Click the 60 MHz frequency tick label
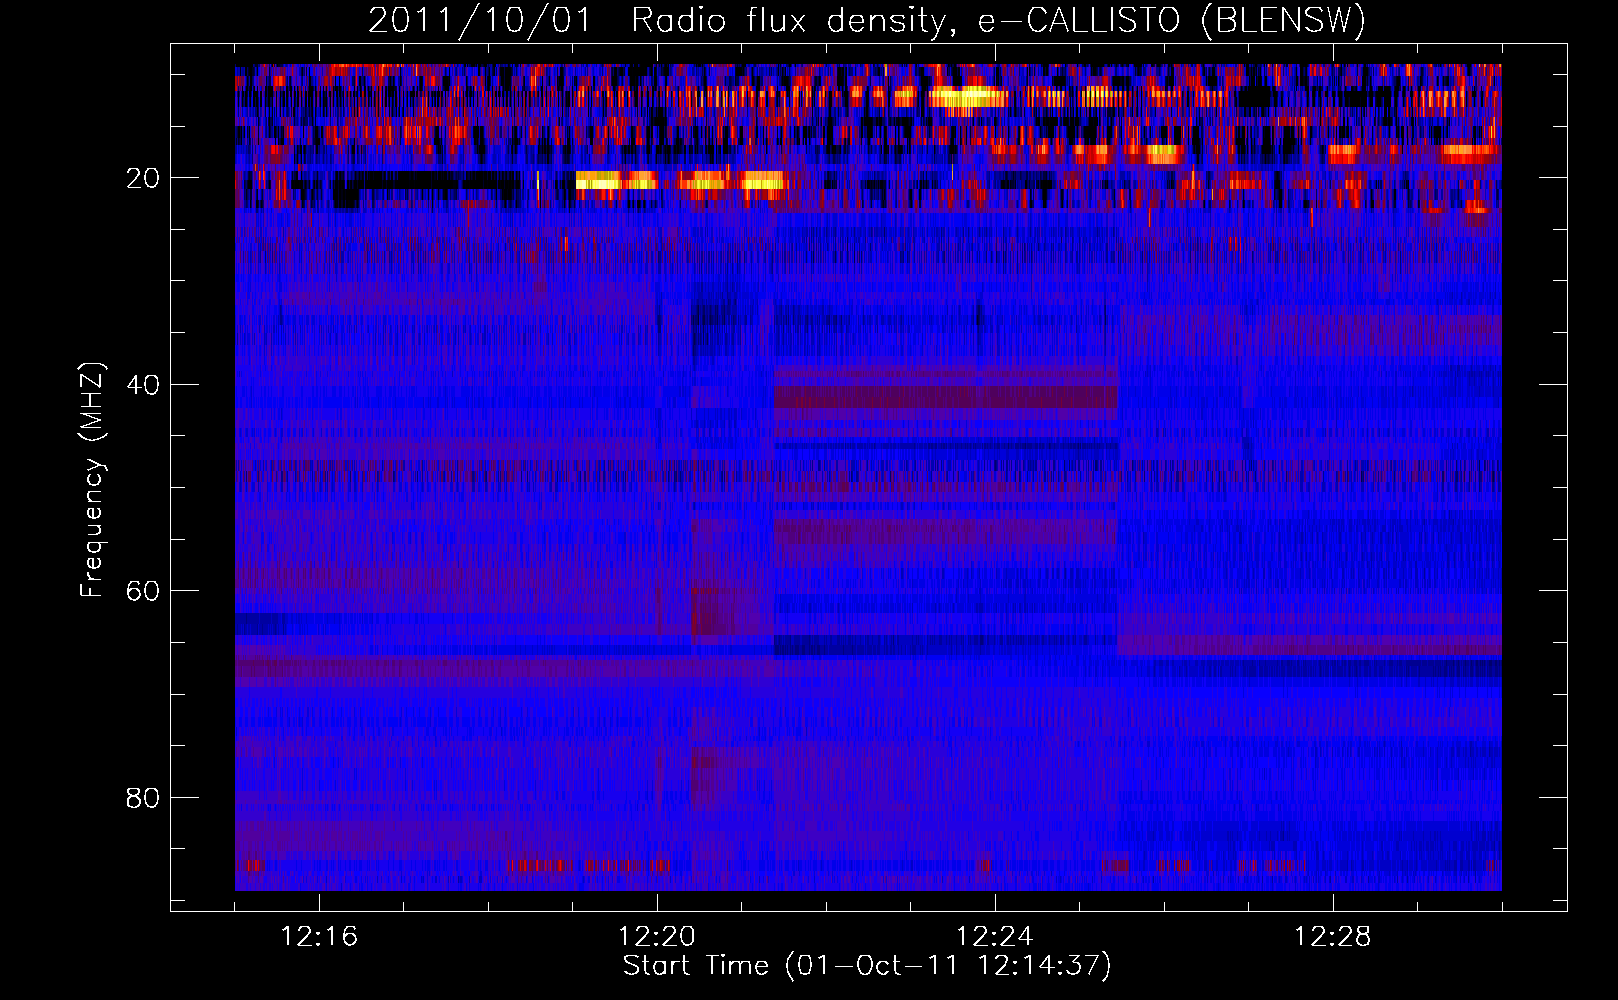Image resolution: width=1618 pixels, height=1000 pixels. click(143, 591)
